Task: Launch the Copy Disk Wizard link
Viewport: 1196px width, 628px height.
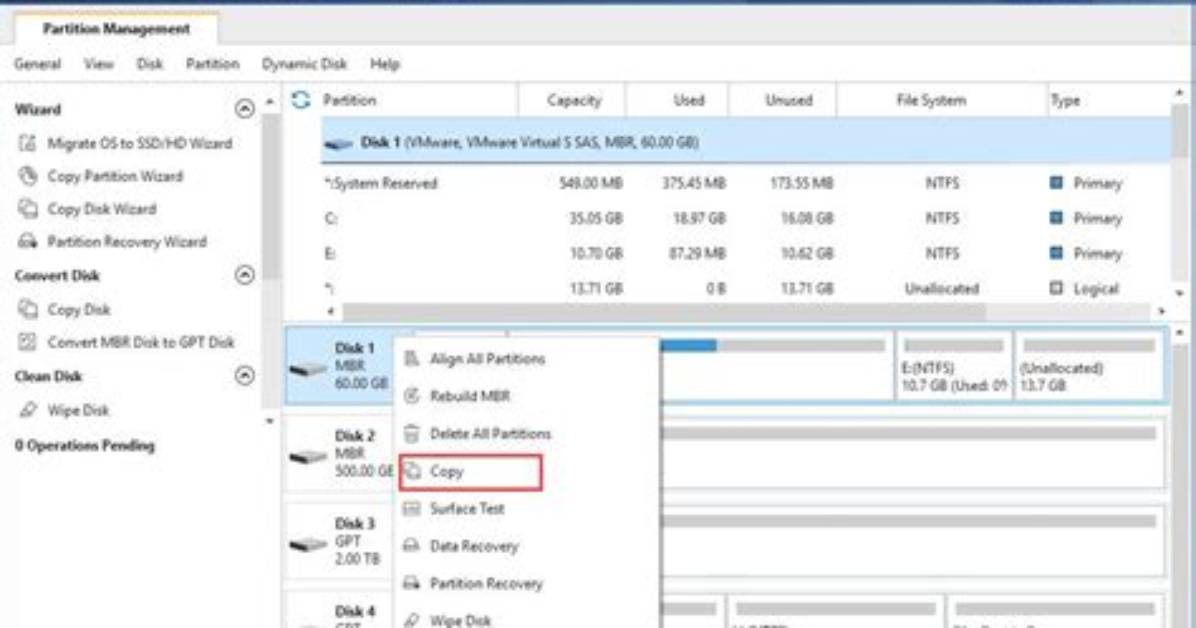Action: tap(101, 209)
